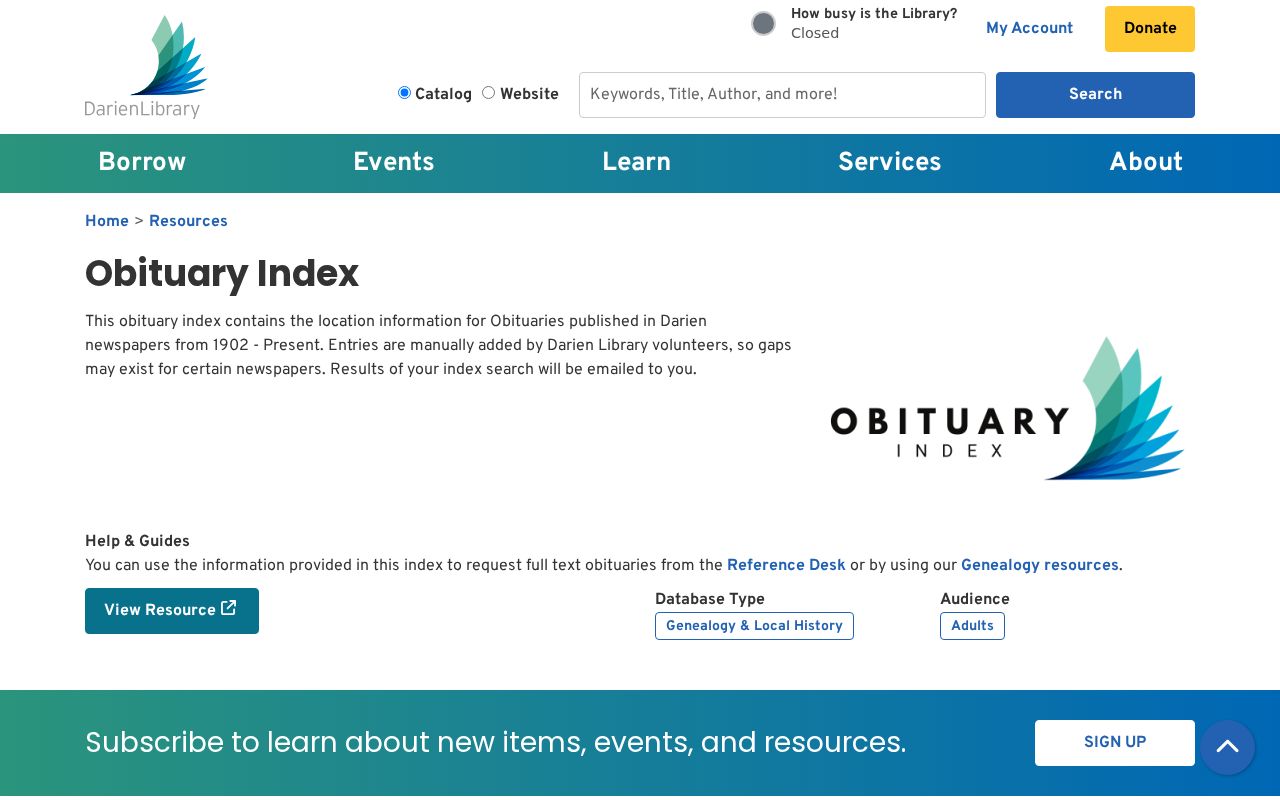1280x800 pixels.
Task: Click the Obituary Index page heading
Action: [x=222, y=274]
